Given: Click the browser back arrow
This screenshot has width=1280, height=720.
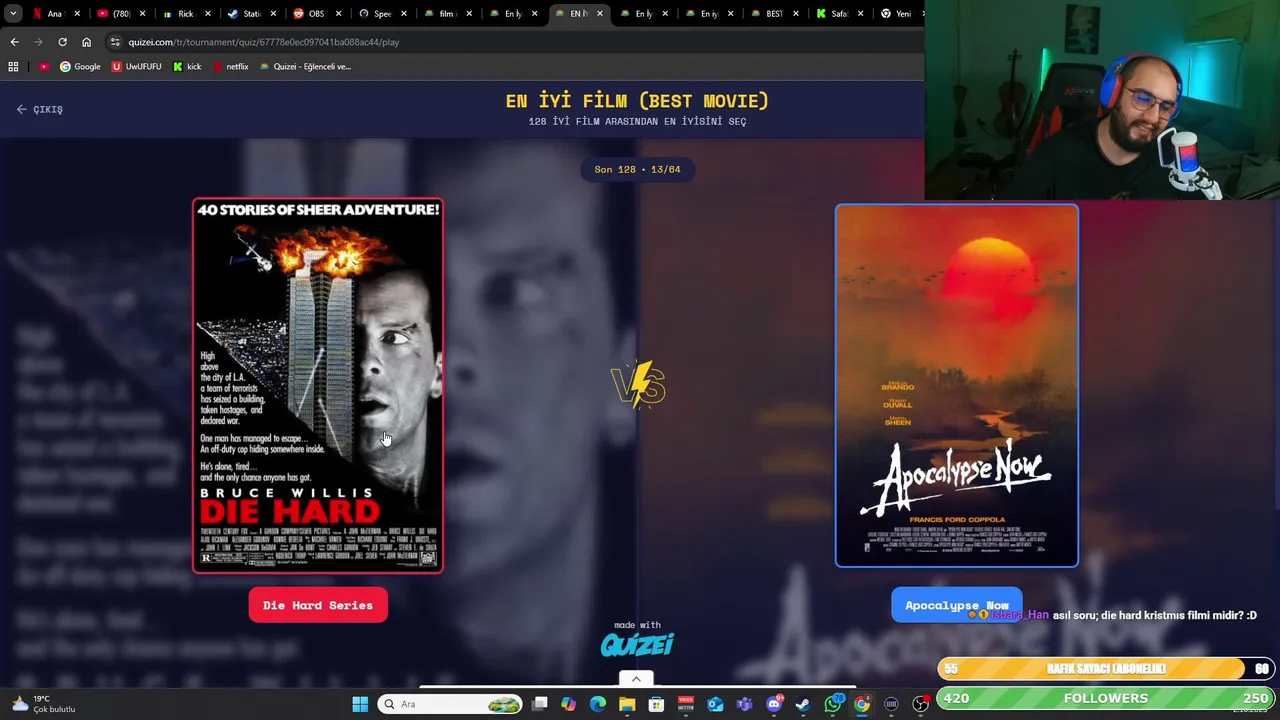Looking at the screenshot, I should pos(14,42).
